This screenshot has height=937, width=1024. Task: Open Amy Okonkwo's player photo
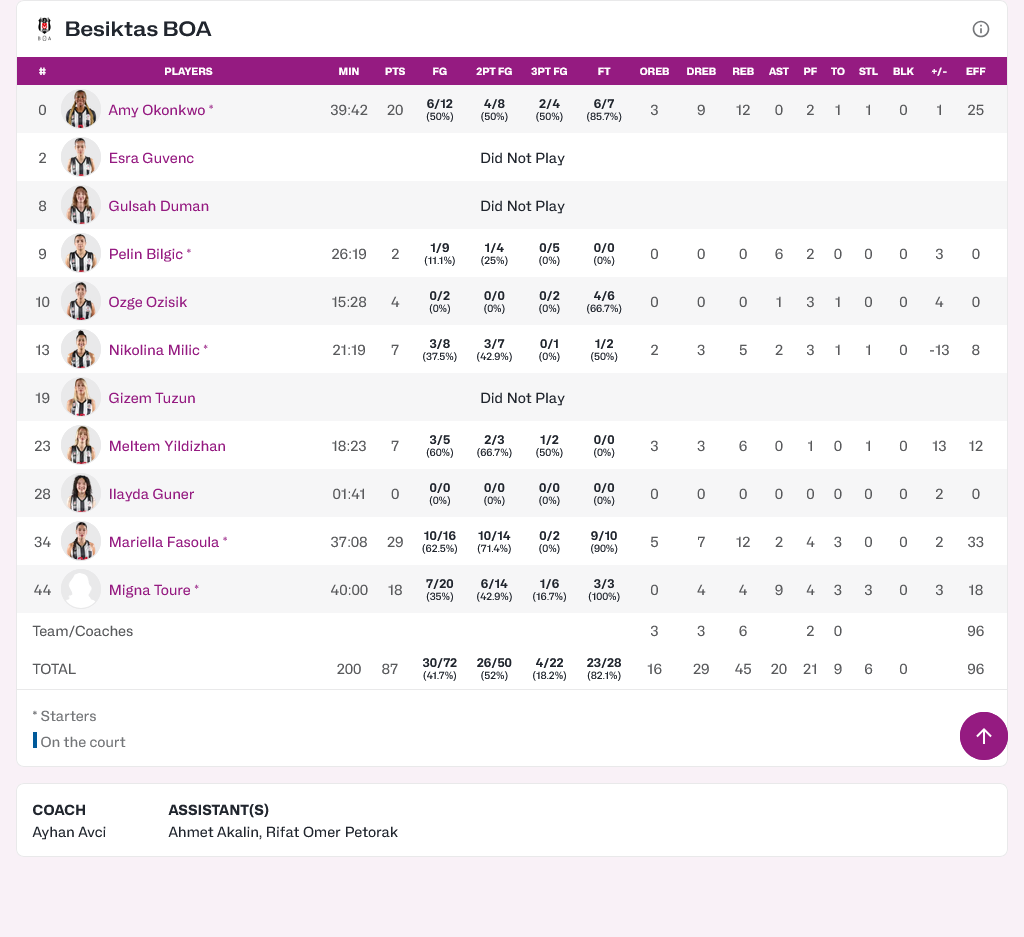pyautogui.click(x=81, y=110)
